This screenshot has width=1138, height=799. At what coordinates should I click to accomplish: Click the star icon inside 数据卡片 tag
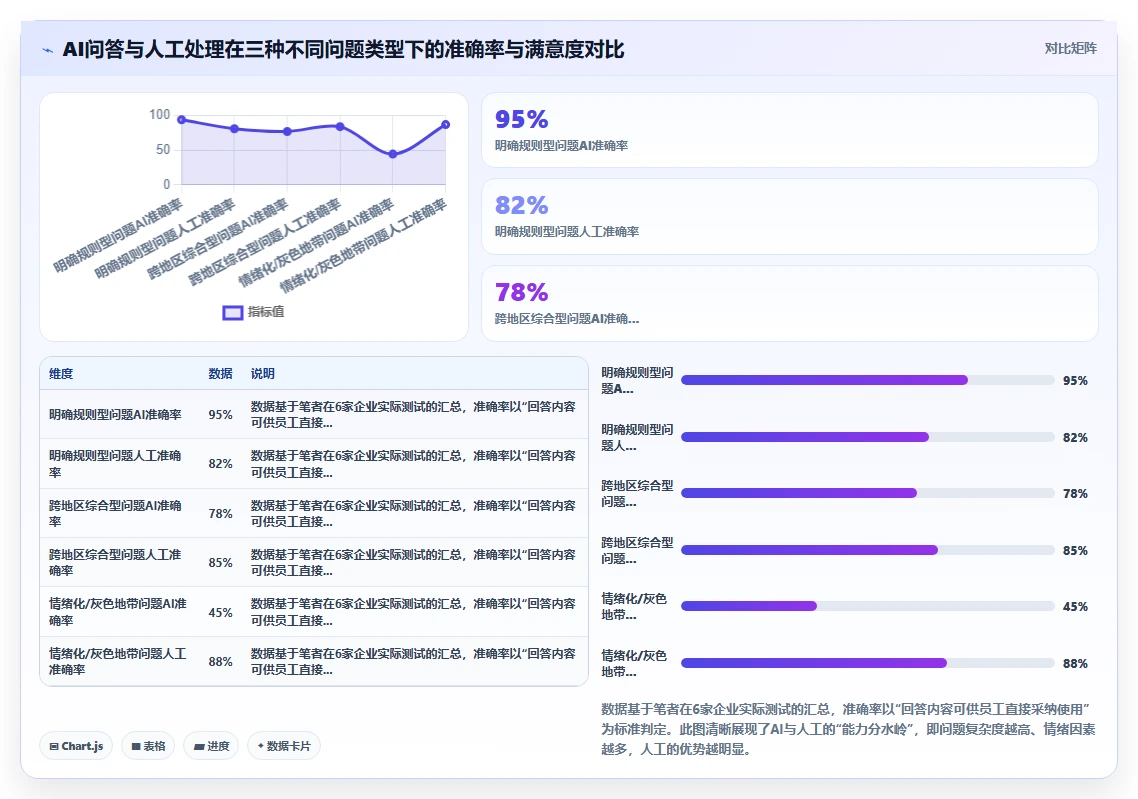pos(261,746)
